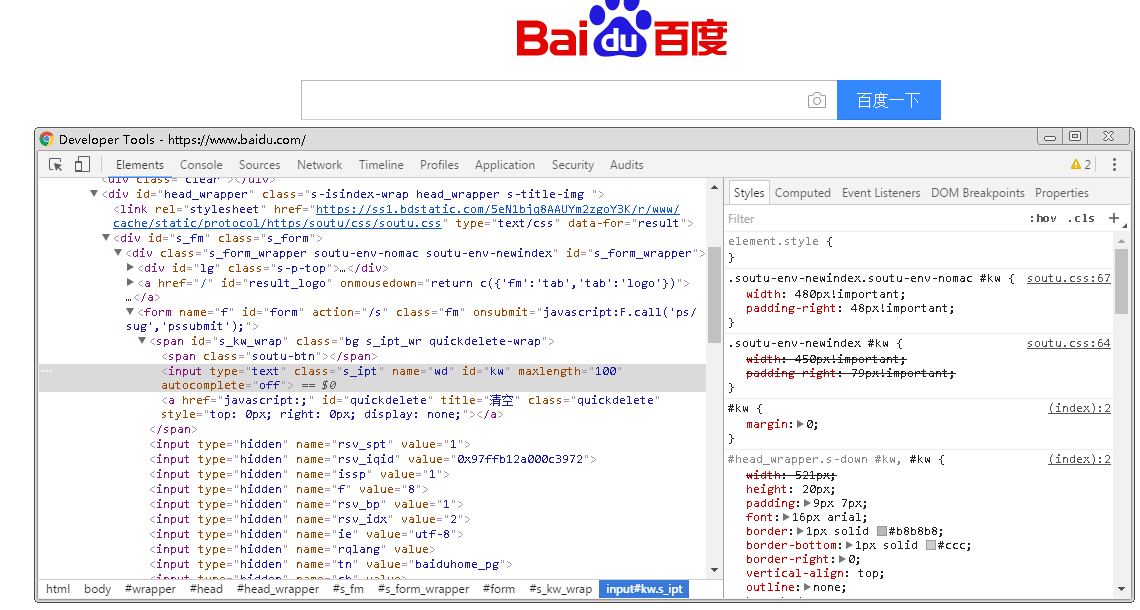Screen dimensions: 1140x610
Task: Open the soutu.css:64 source link
Action: click(x=1069, y=343)
